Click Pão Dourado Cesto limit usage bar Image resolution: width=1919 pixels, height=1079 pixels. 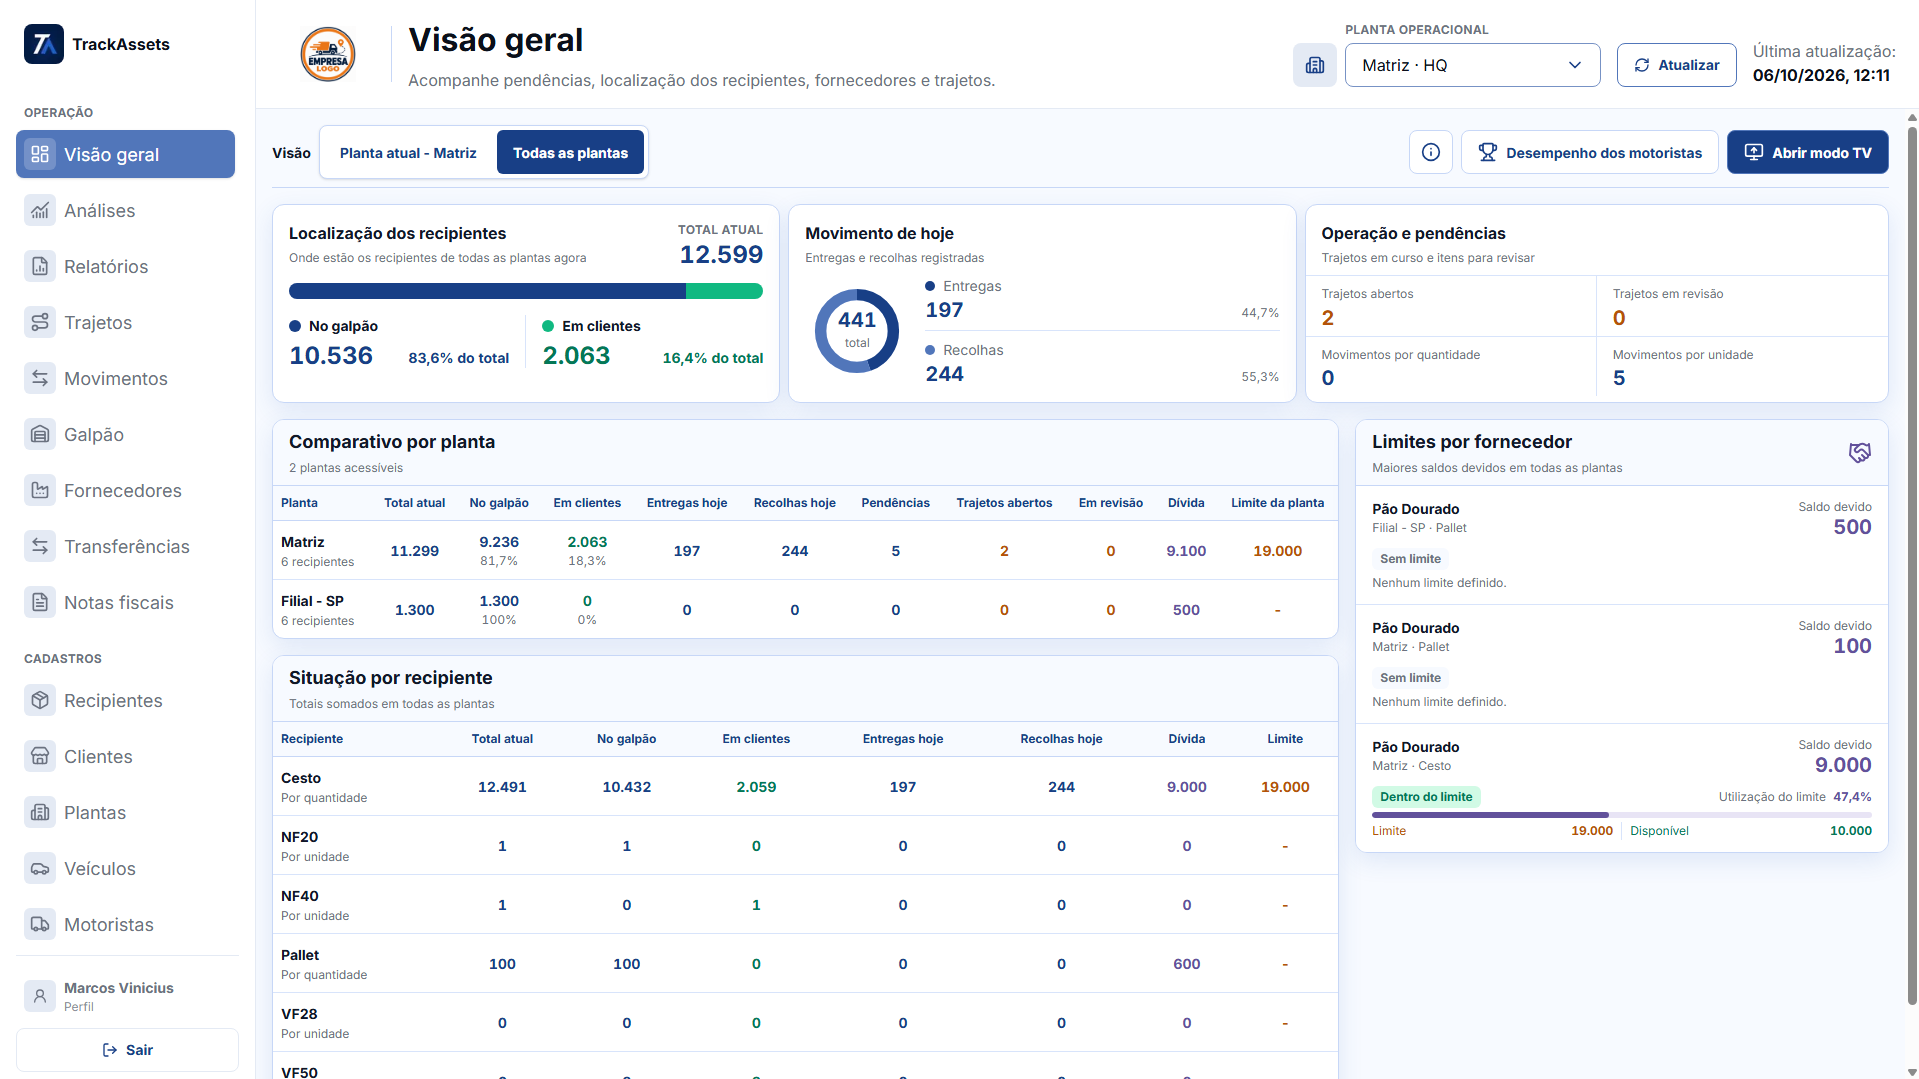click(1621, 815)
